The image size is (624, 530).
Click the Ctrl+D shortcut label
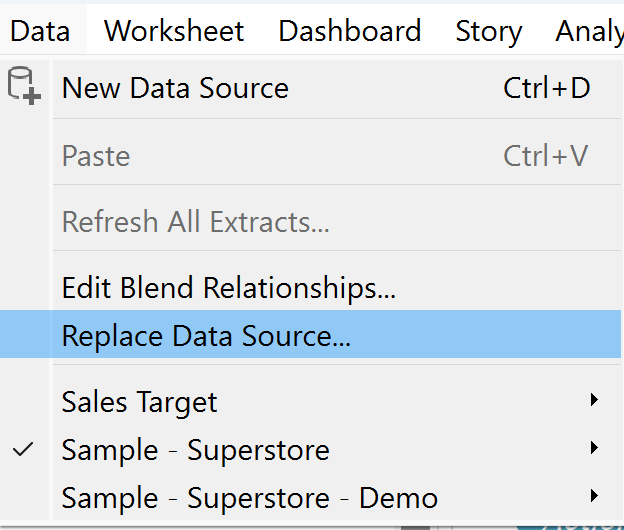(x=547, y=88)
